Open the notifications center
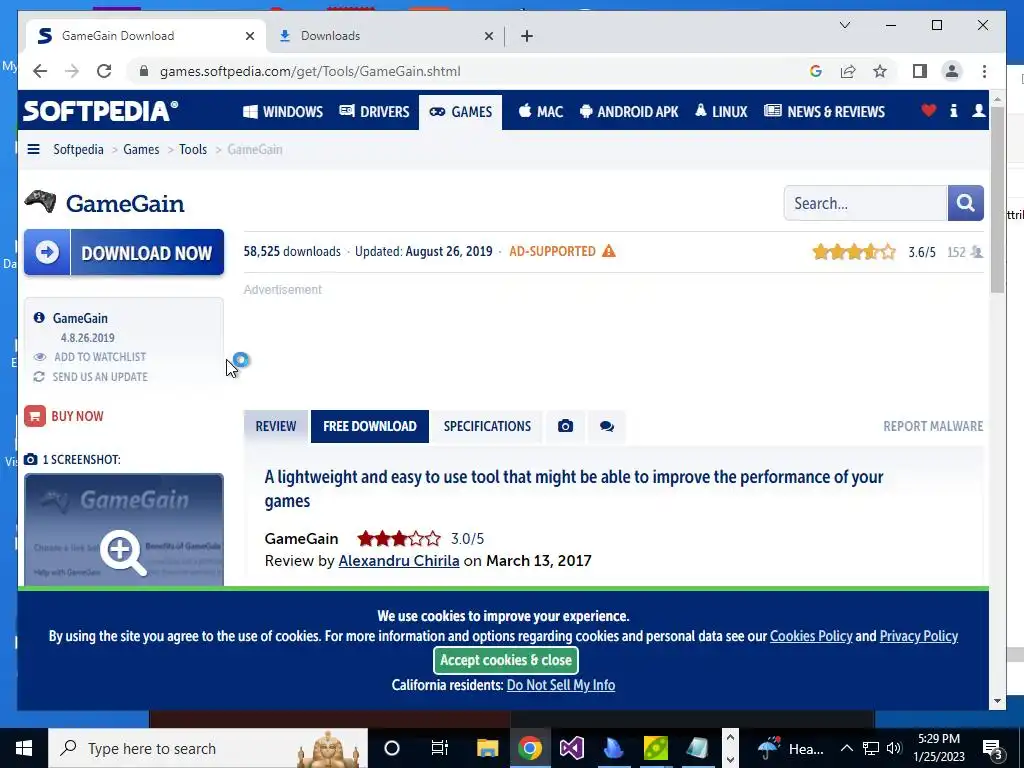 pyautogui.click(x=993, y=748)
